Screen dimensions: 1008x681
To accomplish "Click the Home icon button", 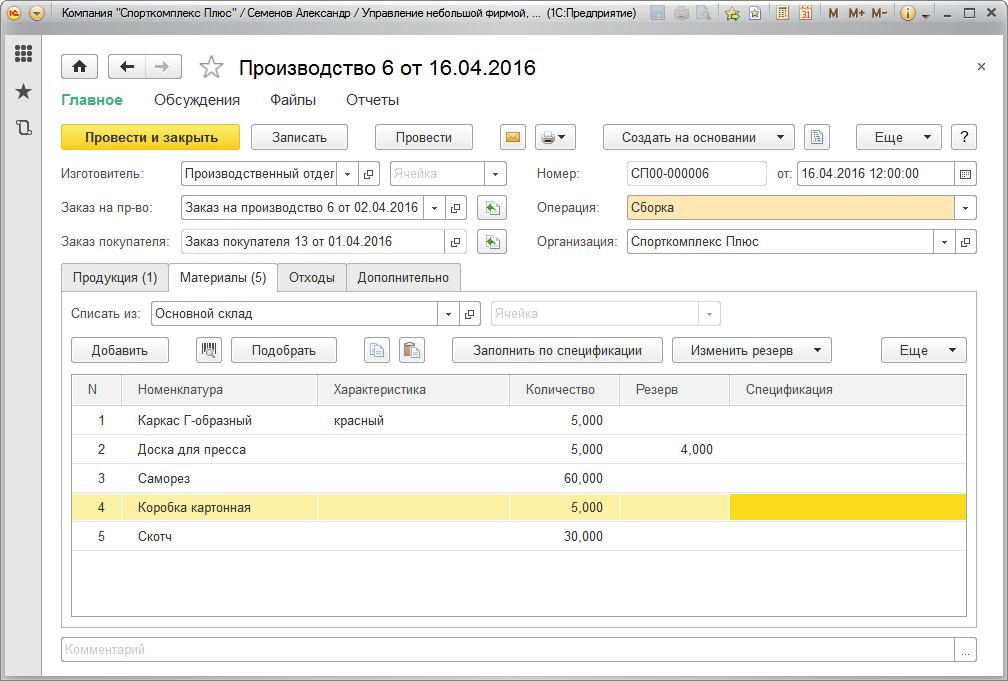I will click(79, 67).
